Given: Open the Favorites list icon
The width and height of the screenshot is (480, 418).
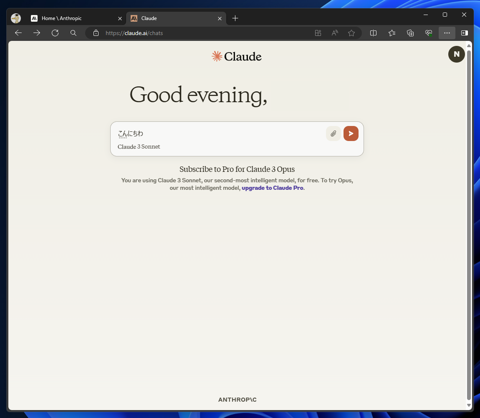Looking at the screenshot, I should (392, 33).
